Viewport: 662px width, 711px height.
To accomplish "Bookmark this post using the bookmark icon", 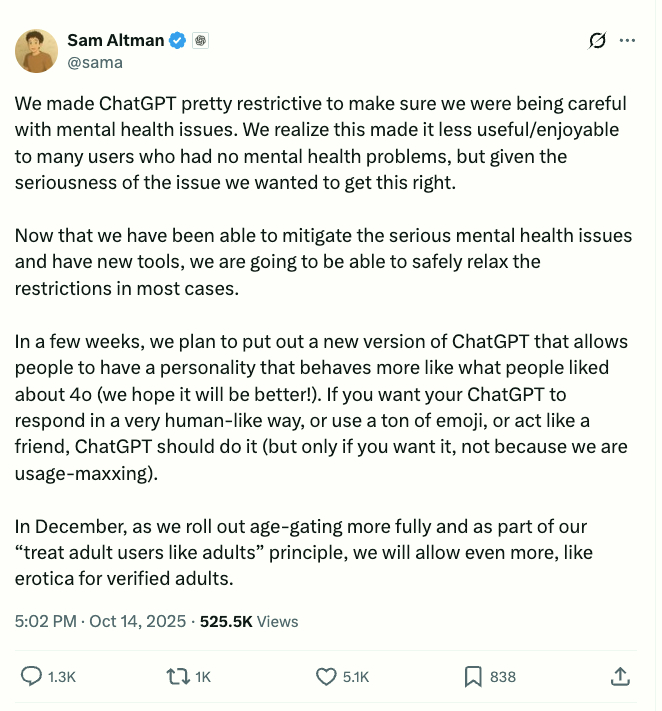I will click(473, 677).
